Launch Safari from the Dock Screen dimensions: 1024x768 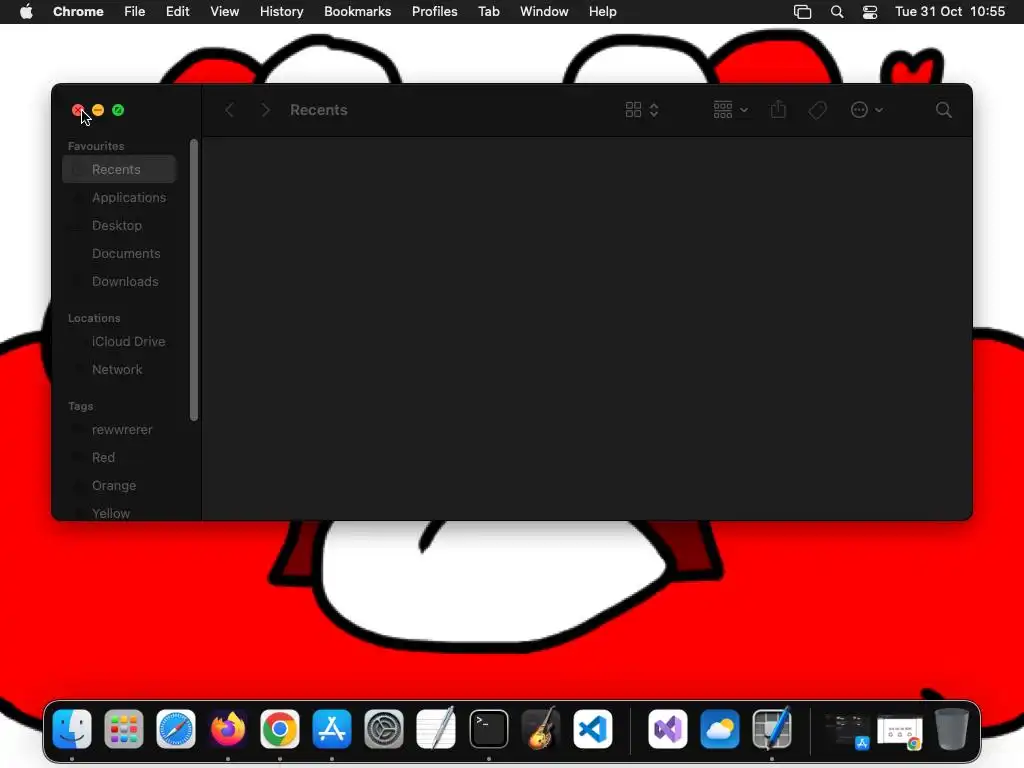pyautogui.click(x=176, y=729)
